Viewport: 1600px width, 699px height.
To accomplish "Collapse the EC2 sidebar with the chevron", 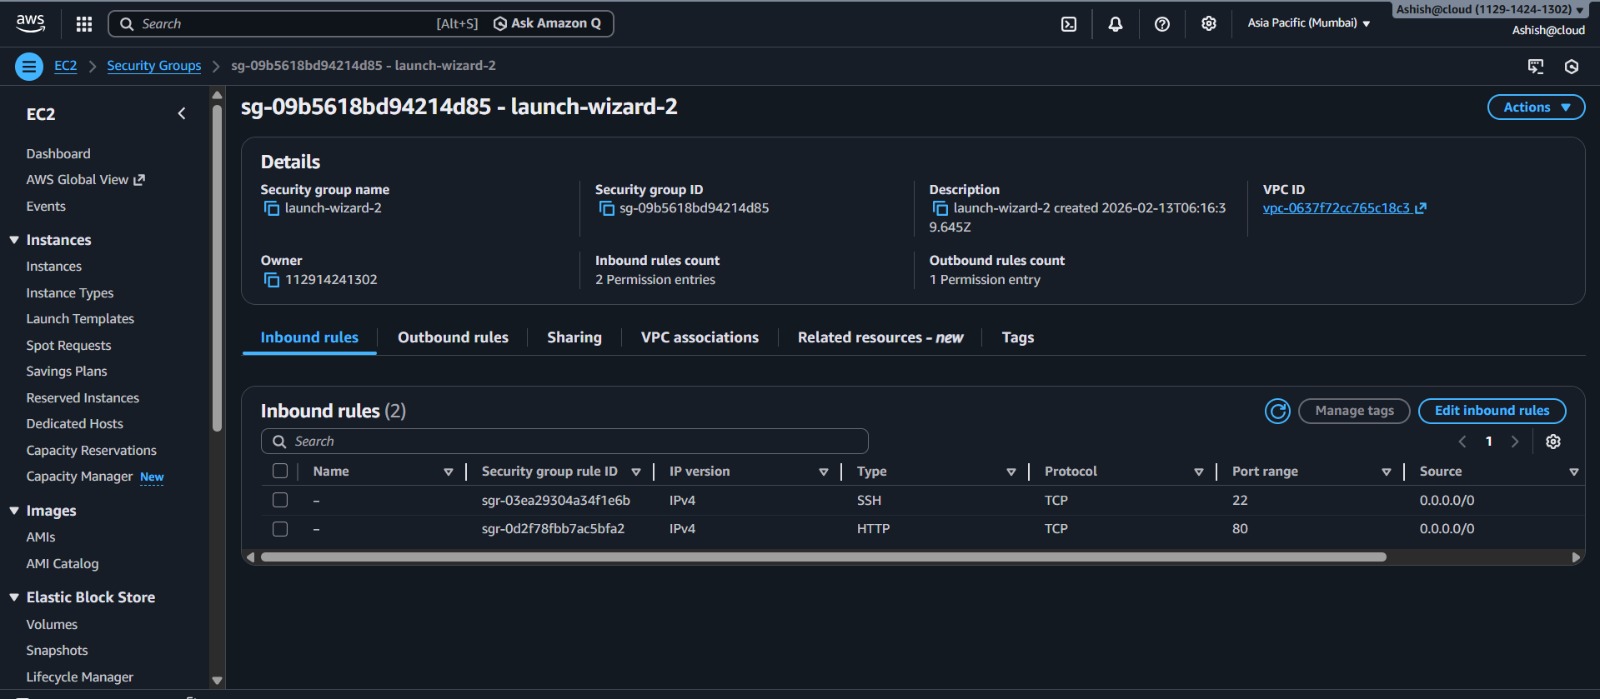I will click(x=181, y=114).
